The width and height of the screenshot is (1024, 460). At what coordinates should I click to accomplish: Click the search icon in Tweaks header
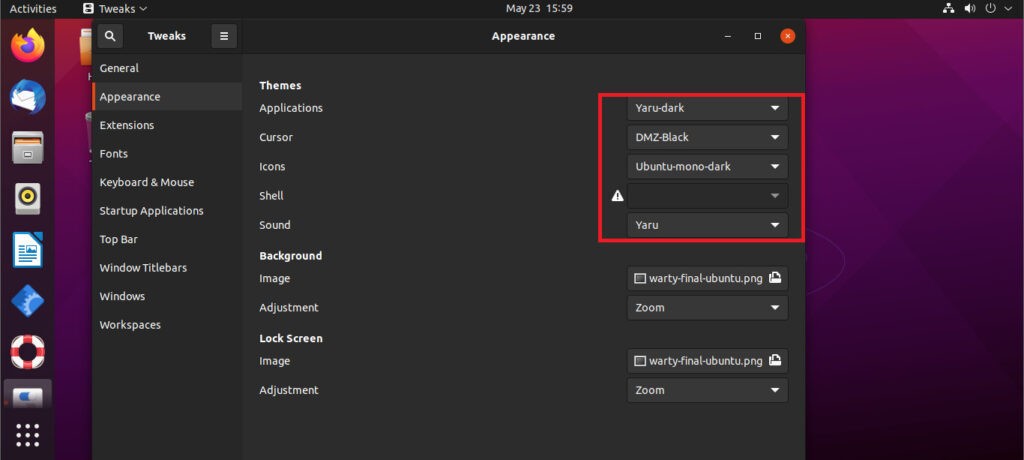click(110, 36)
